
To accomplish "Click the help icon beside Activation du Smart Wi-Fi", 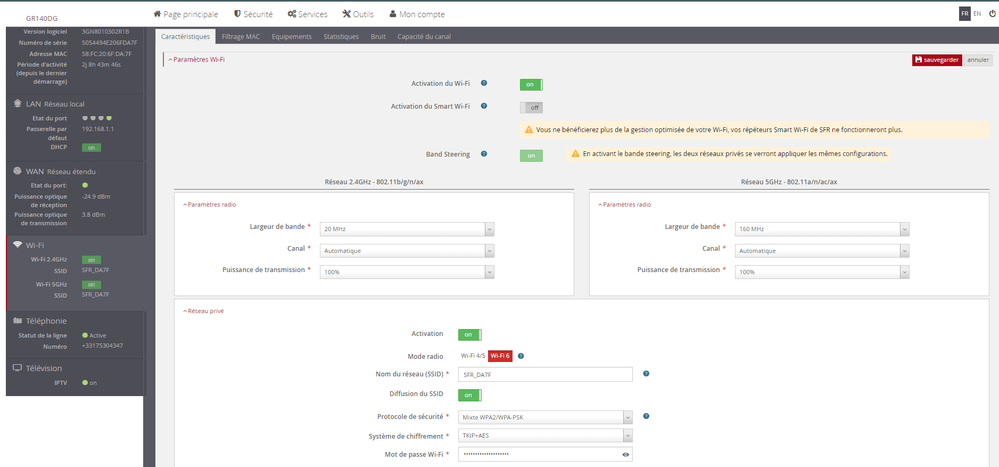I will pos(484,106).
